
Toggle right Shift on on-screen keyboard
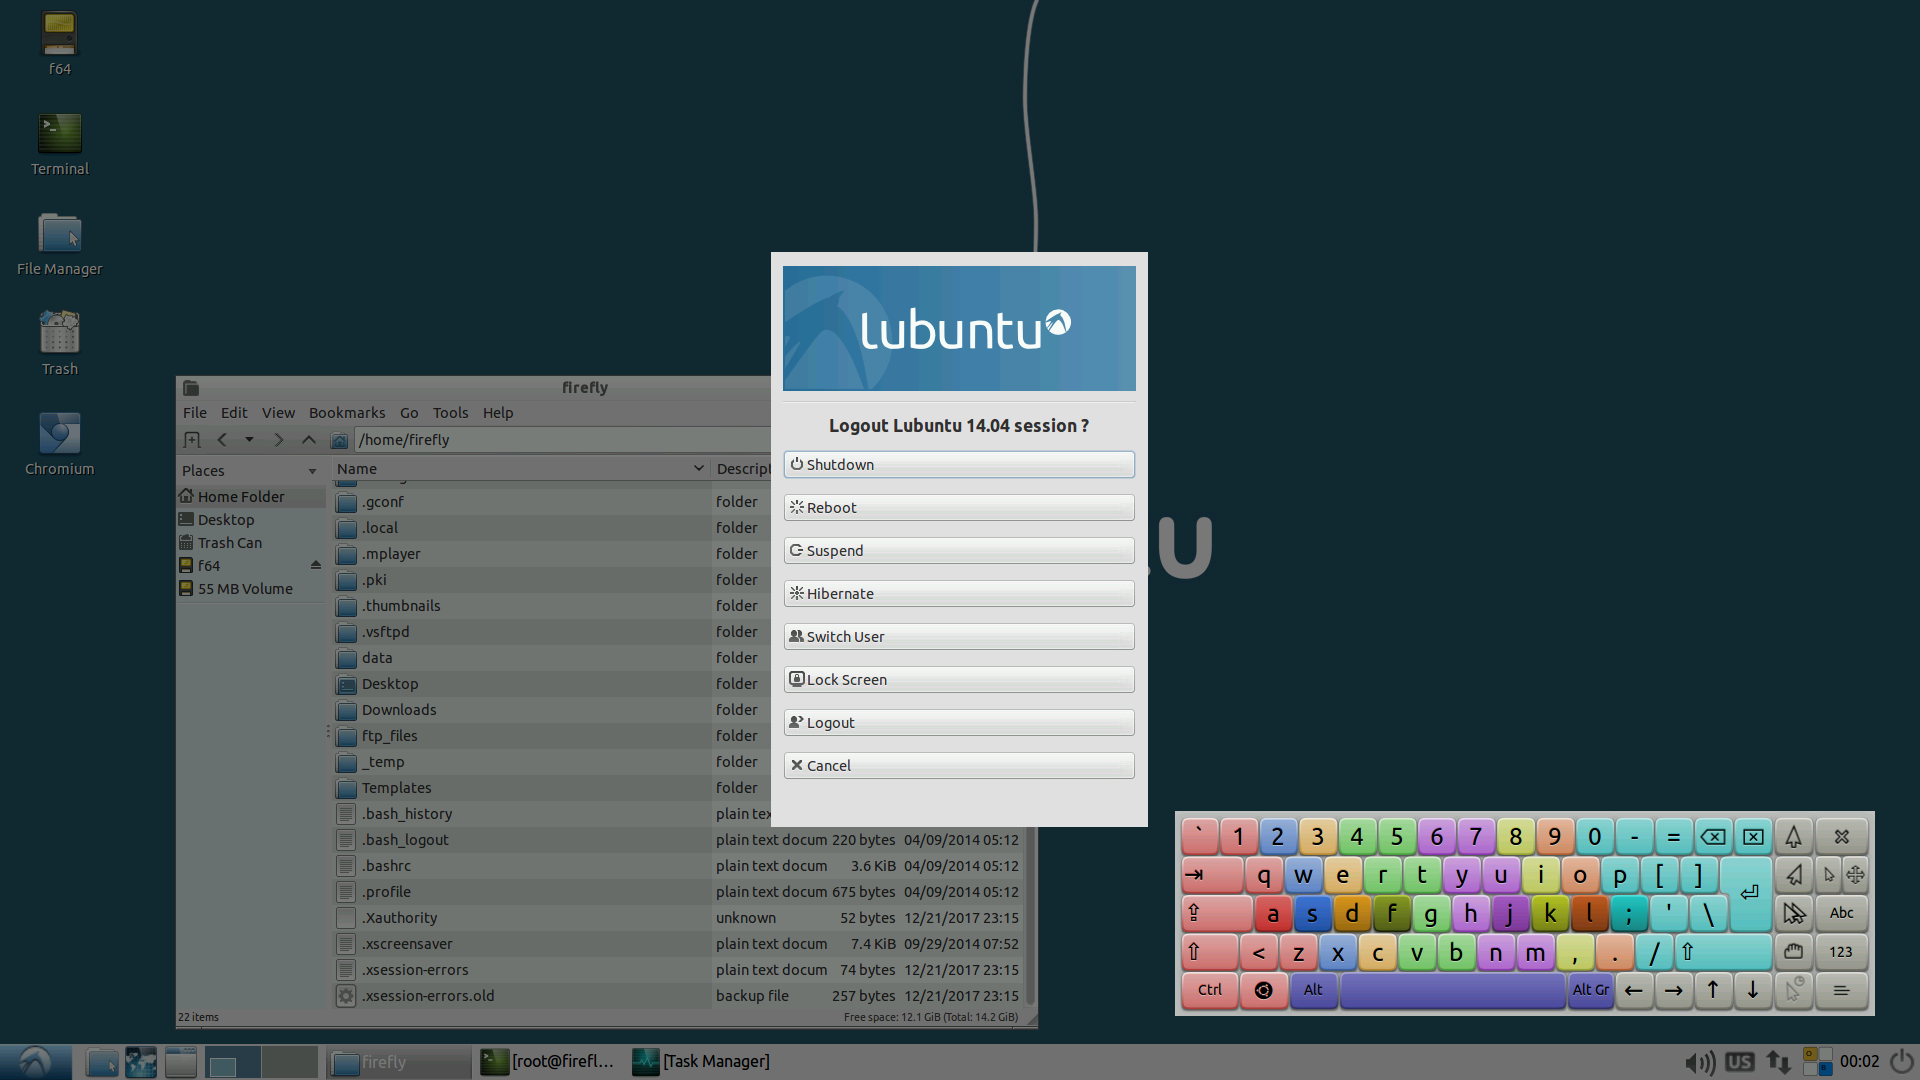(1724, 952)
